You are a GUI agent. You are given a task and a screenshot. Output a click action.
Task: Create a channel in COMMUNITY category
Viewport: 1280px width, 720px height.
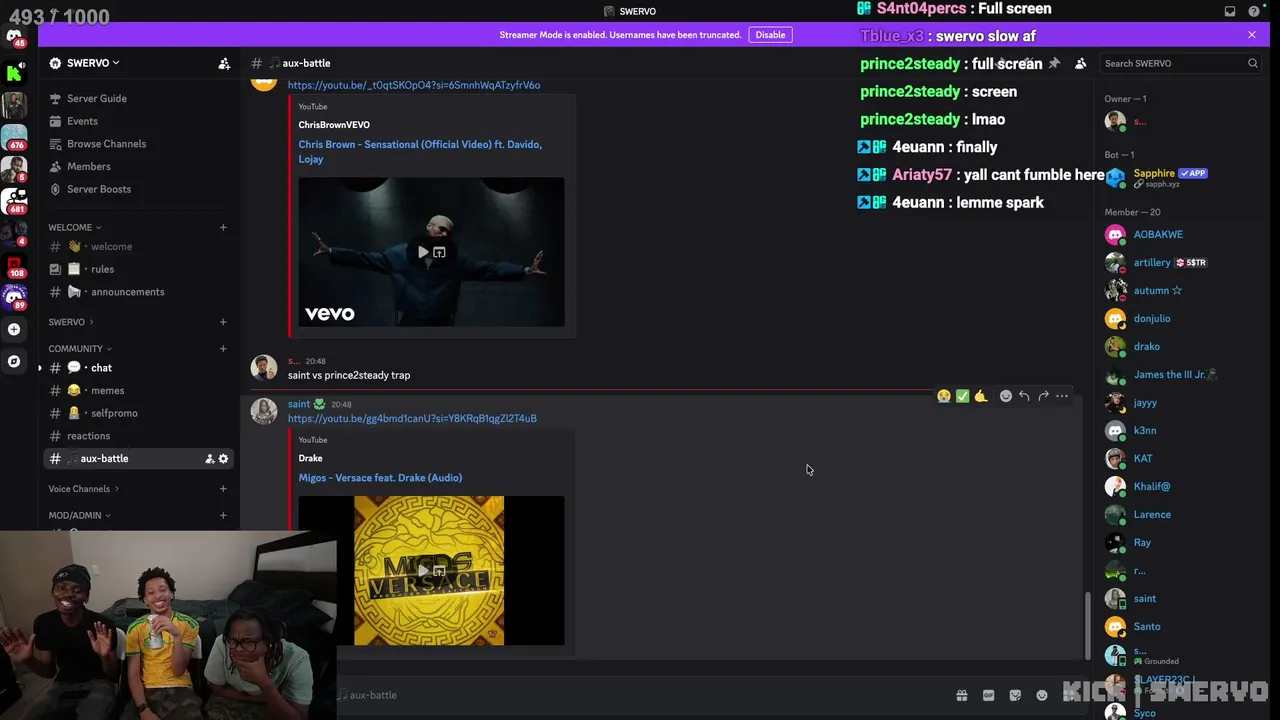[223, 349]
